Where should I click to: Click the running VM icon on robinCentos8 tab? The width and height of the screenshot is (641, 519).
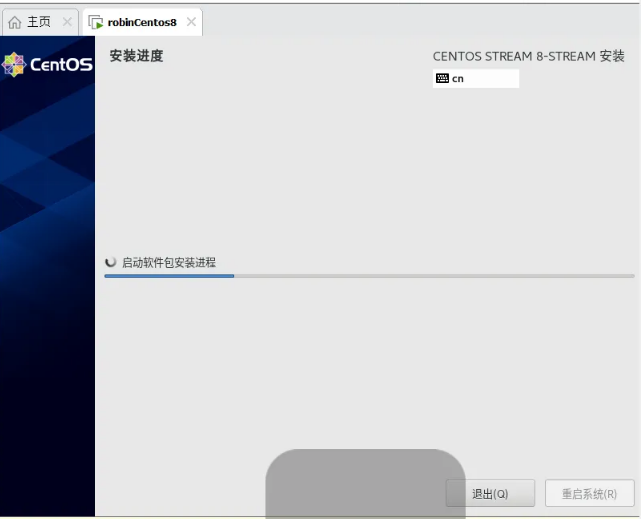pyautogui.click(x=96, y=22)
